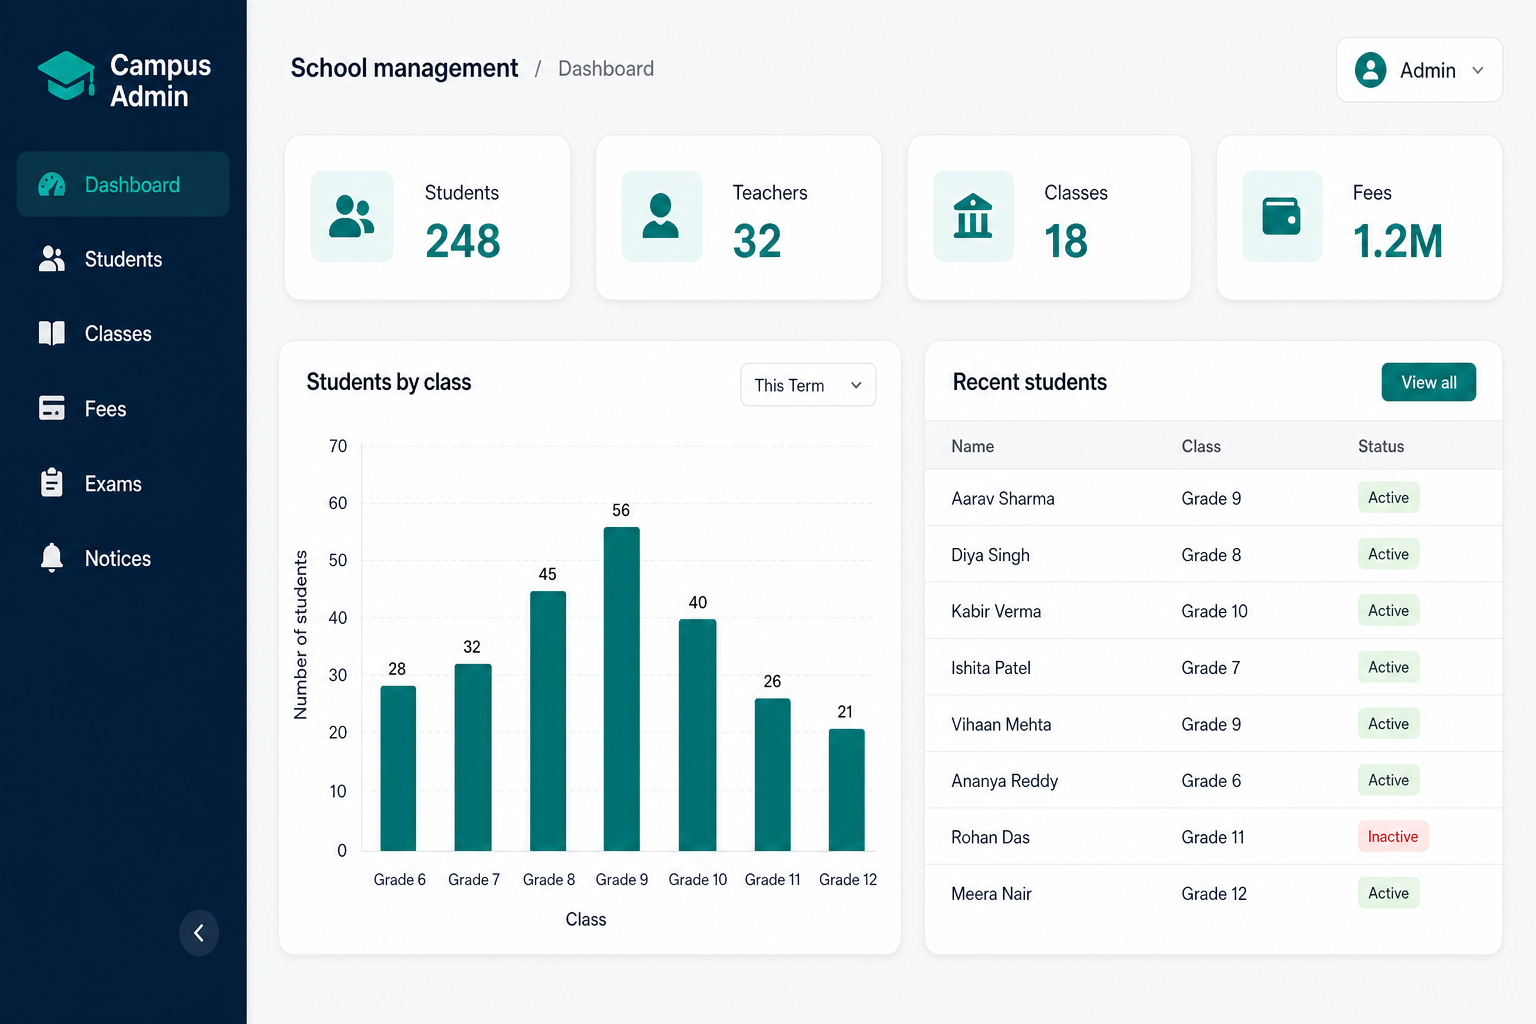Screen dimensions: 1536x1024
Task: Open the This Term period dropdown
Action: coord(808,385)
